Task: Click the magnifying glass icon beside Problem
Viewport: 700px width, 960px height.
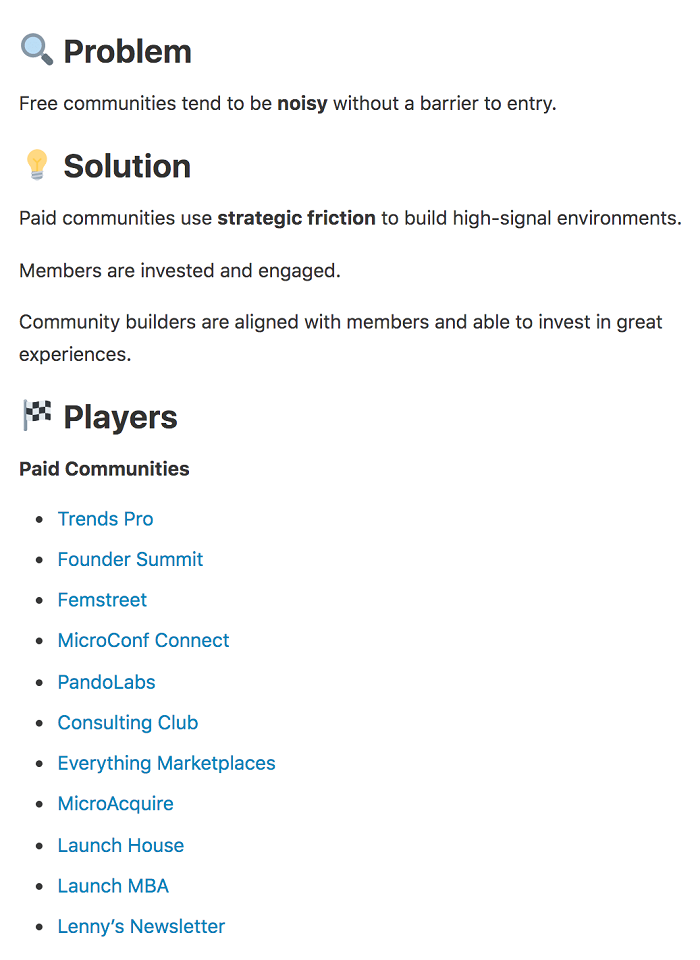Action: [x=36, y=50]
